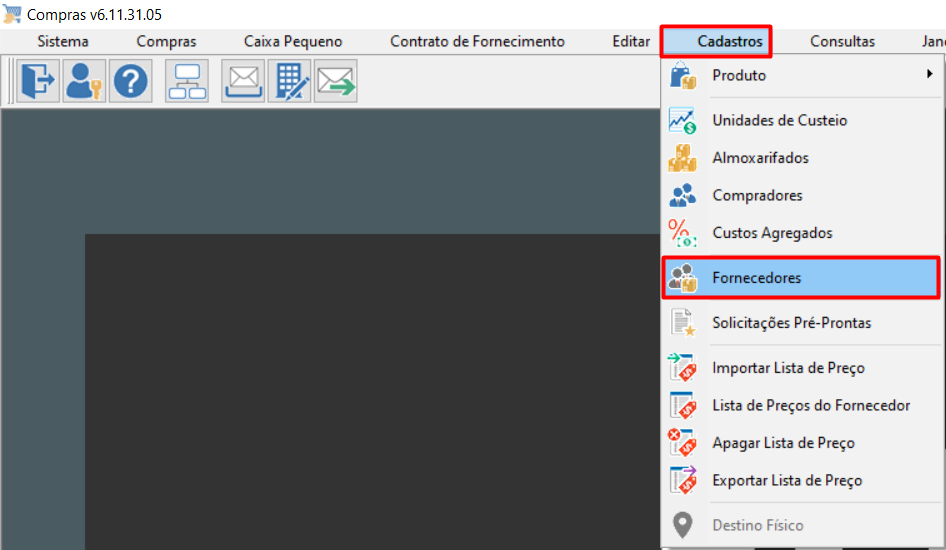Click the Exportar Lista de Preço icon
This screenshot has height=550, width=946.
(x=682, y=481)
